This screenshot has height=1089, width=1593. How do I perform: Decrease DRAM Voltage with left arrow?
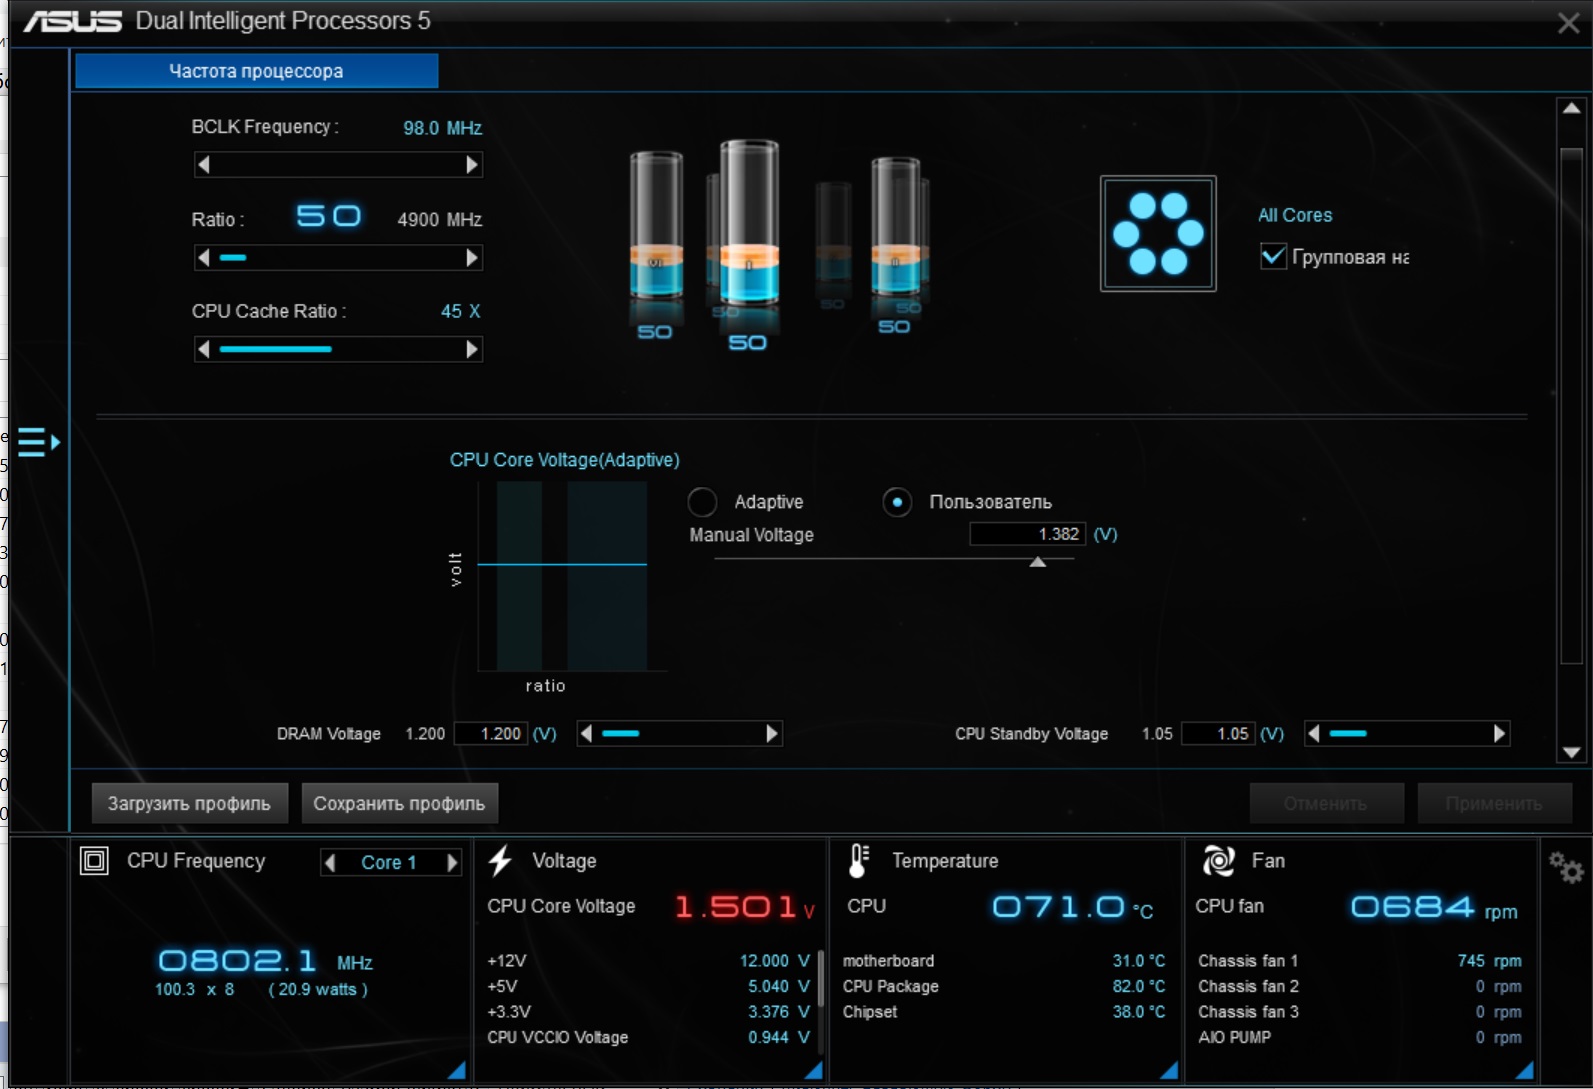tap(587, 734)
